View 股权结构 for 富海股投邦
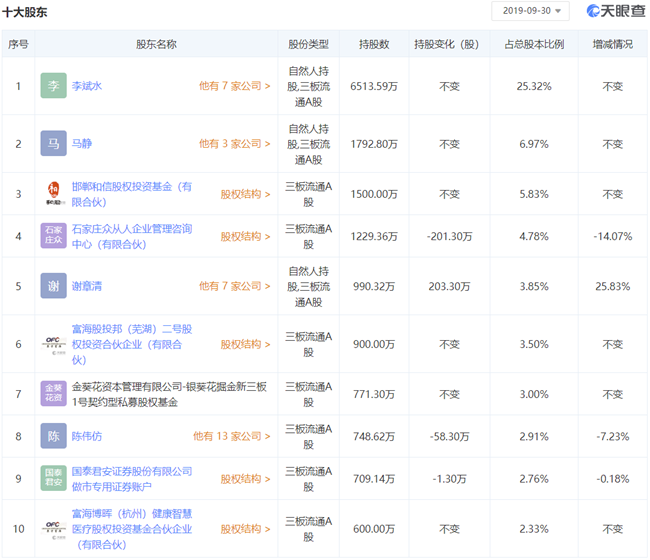650x560 pixels. coord(245,344)
